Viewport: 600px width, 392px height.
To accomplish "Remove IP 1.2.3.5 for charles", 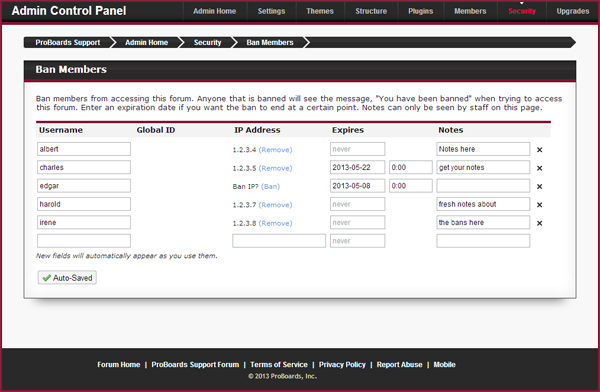I will tap(276, 168).
